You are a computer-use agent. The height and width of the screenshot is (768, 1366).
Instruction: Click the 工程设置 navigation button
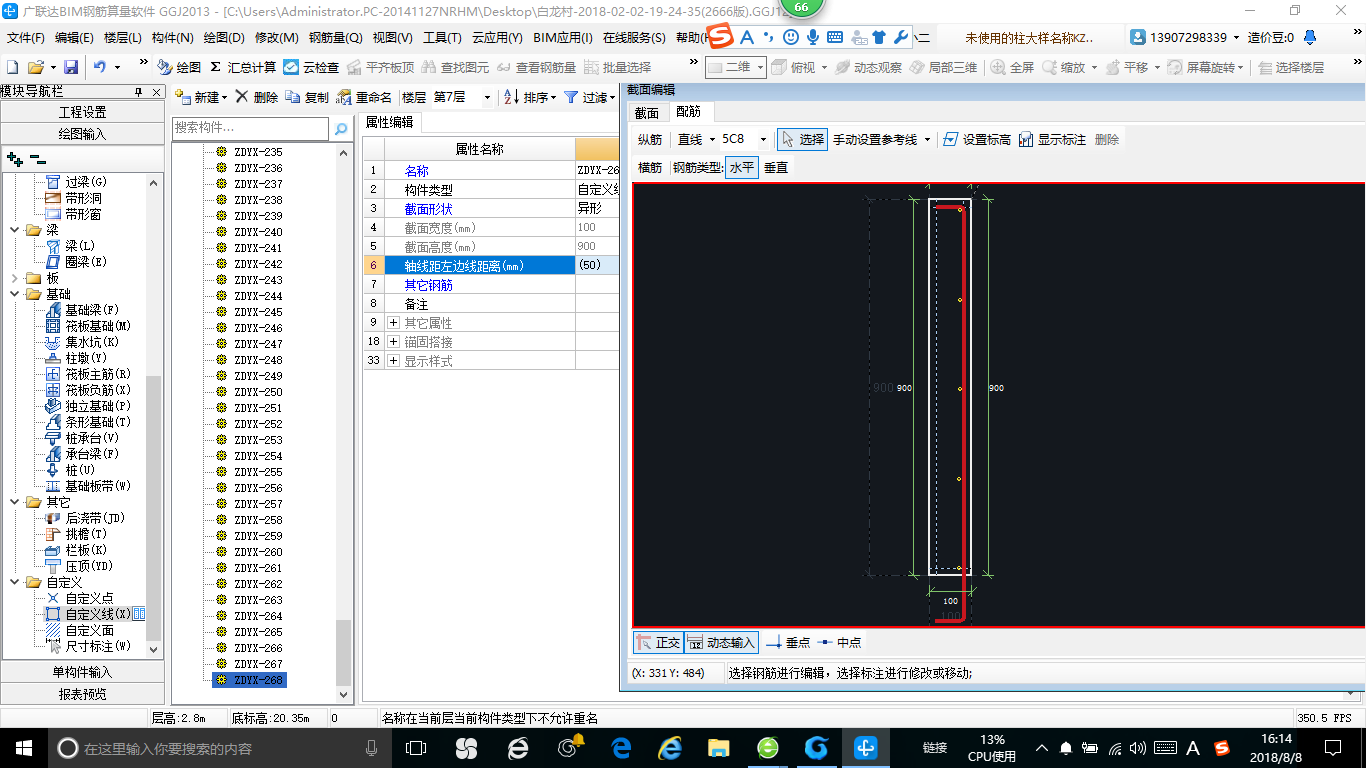pyautogui.click(x=82, y=112)
